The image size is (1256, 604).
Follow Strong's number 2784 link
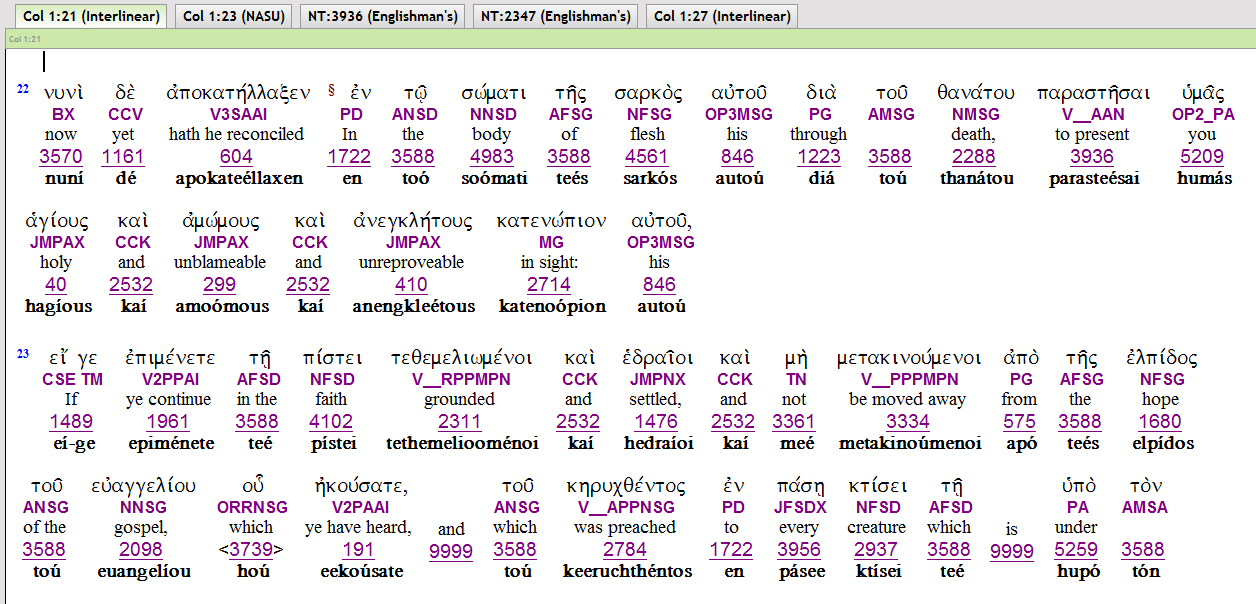625,550
